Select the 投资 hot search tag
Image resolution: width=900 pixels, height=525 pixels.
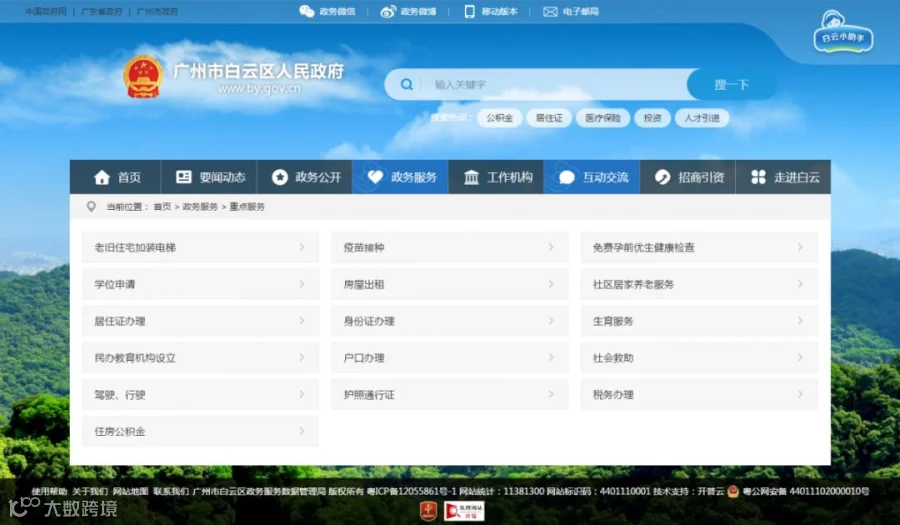click(652, 118)
